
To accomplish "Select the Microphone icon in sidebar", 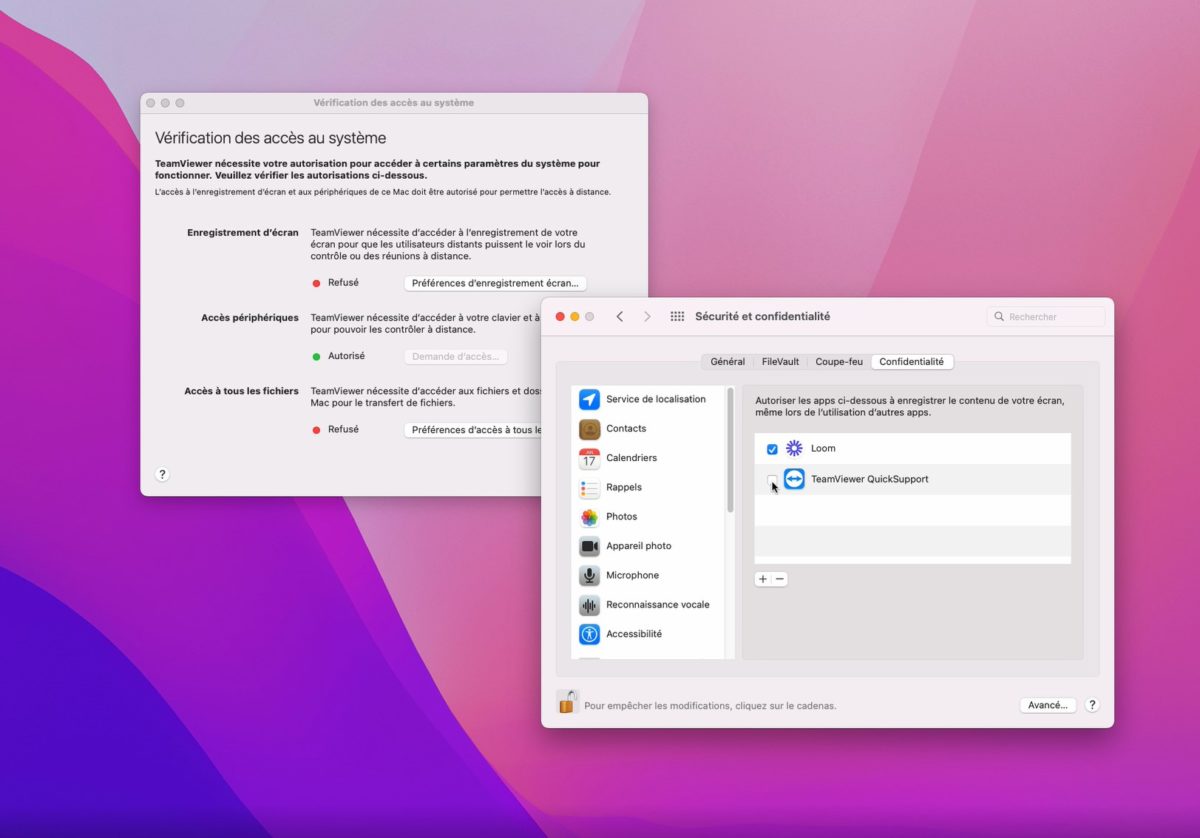I will pyautogui.click(x=589, y=576).
